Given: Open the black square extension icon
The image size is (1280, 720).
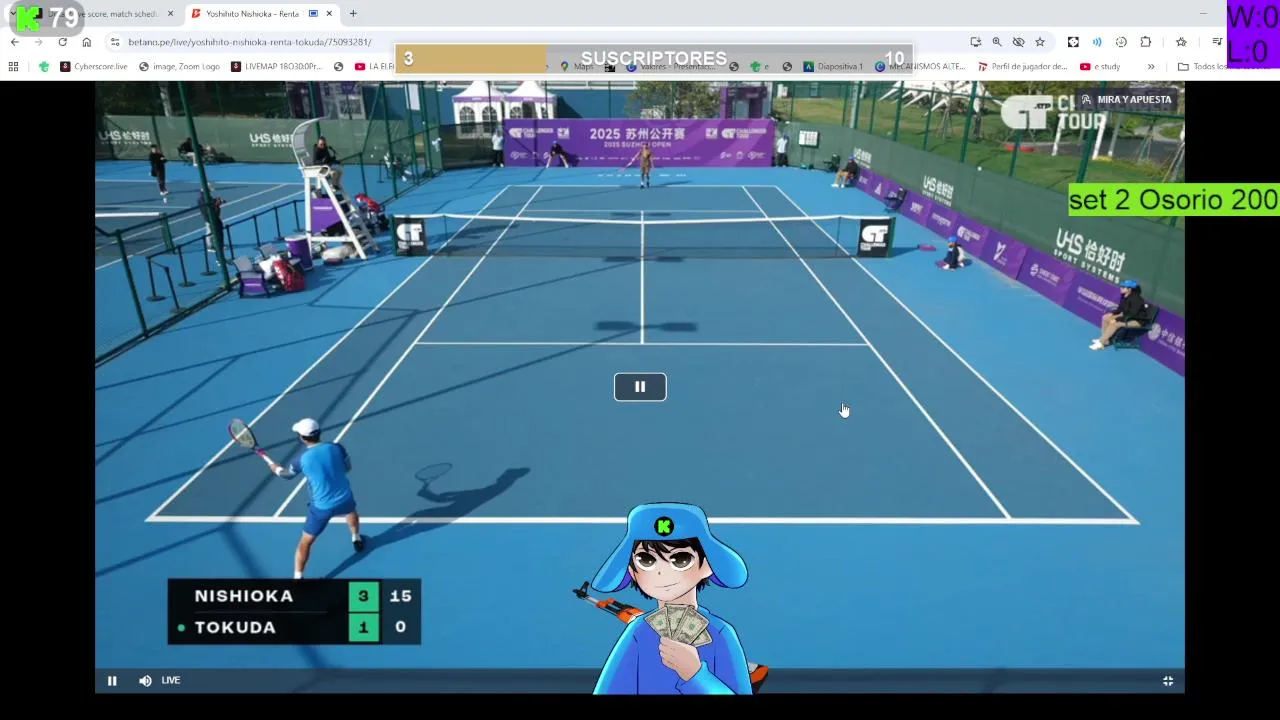Looking at the screenshot, I should 1073,42.
